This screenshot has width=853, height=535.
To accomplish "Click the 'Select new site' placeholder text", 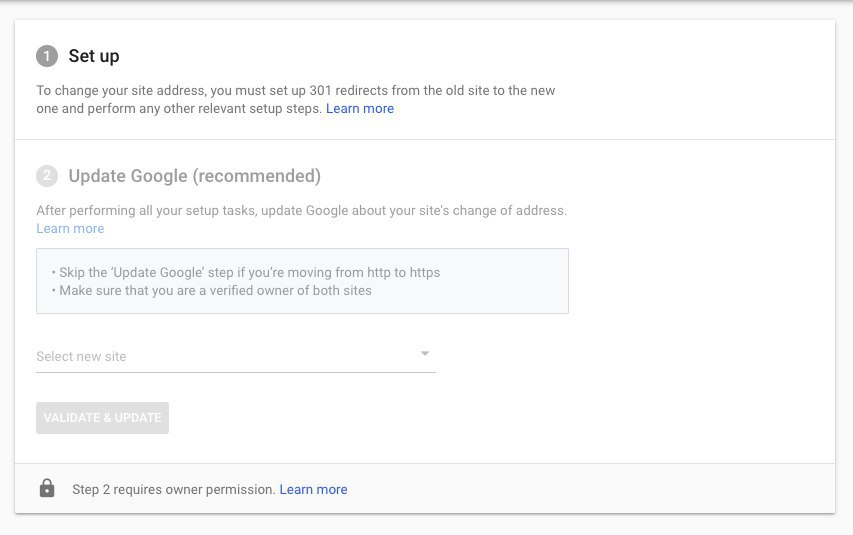I will pyautogui.click(x=81, y=356).
